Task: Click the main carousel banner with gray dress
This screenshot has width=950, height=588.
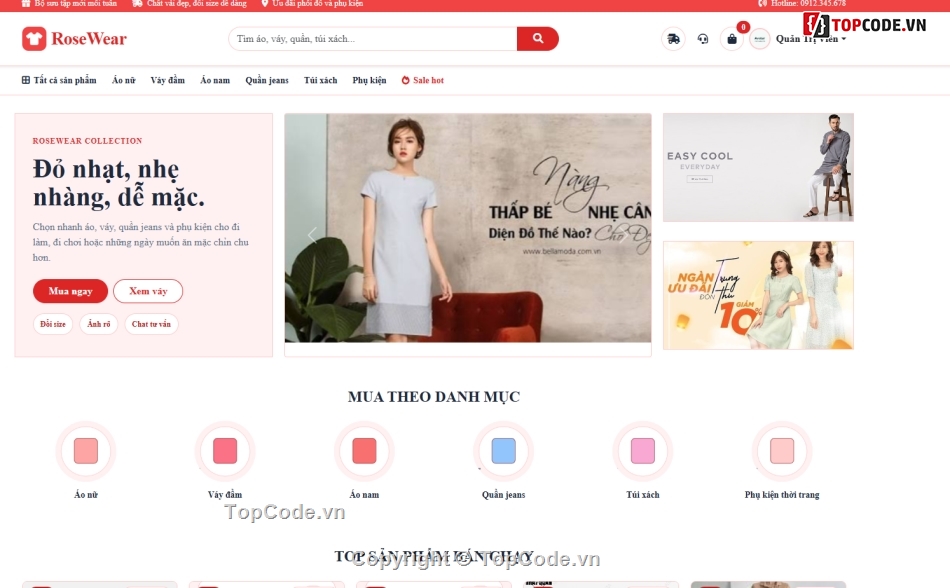Action: (468, 228)
